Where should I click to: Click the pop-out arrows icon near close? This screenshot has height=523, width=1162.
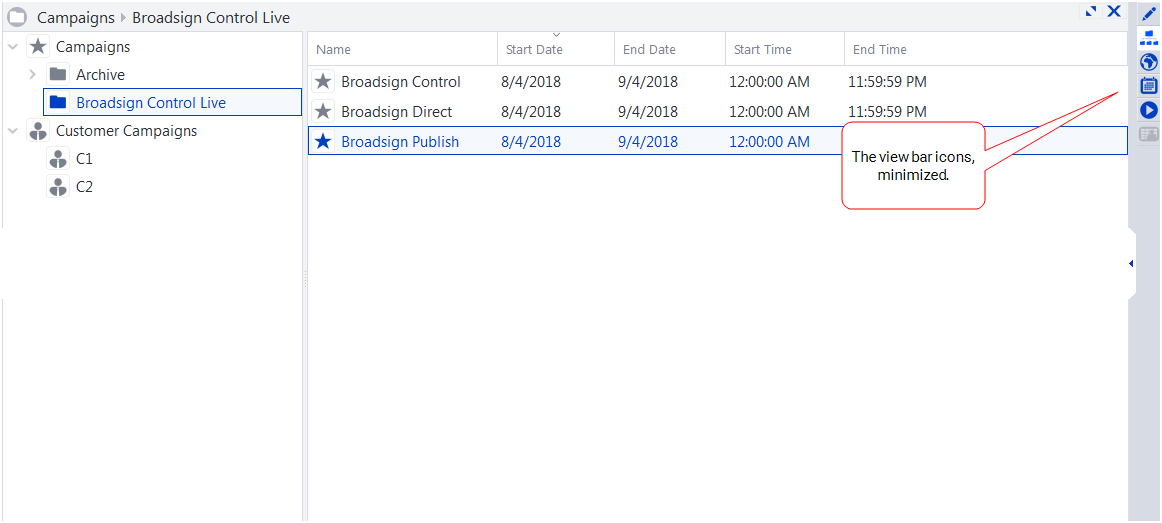1091,11
